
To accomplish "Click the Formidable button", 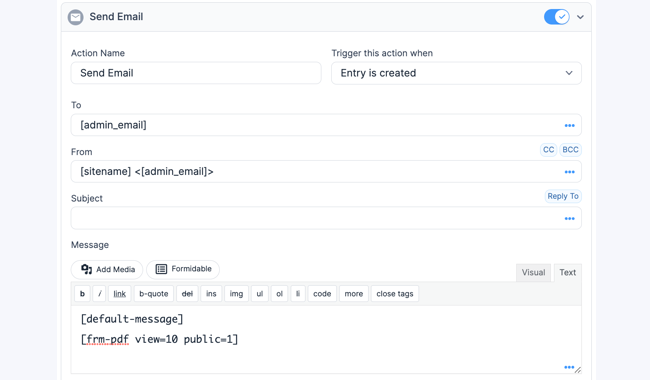I will click(x=183, y=269).
